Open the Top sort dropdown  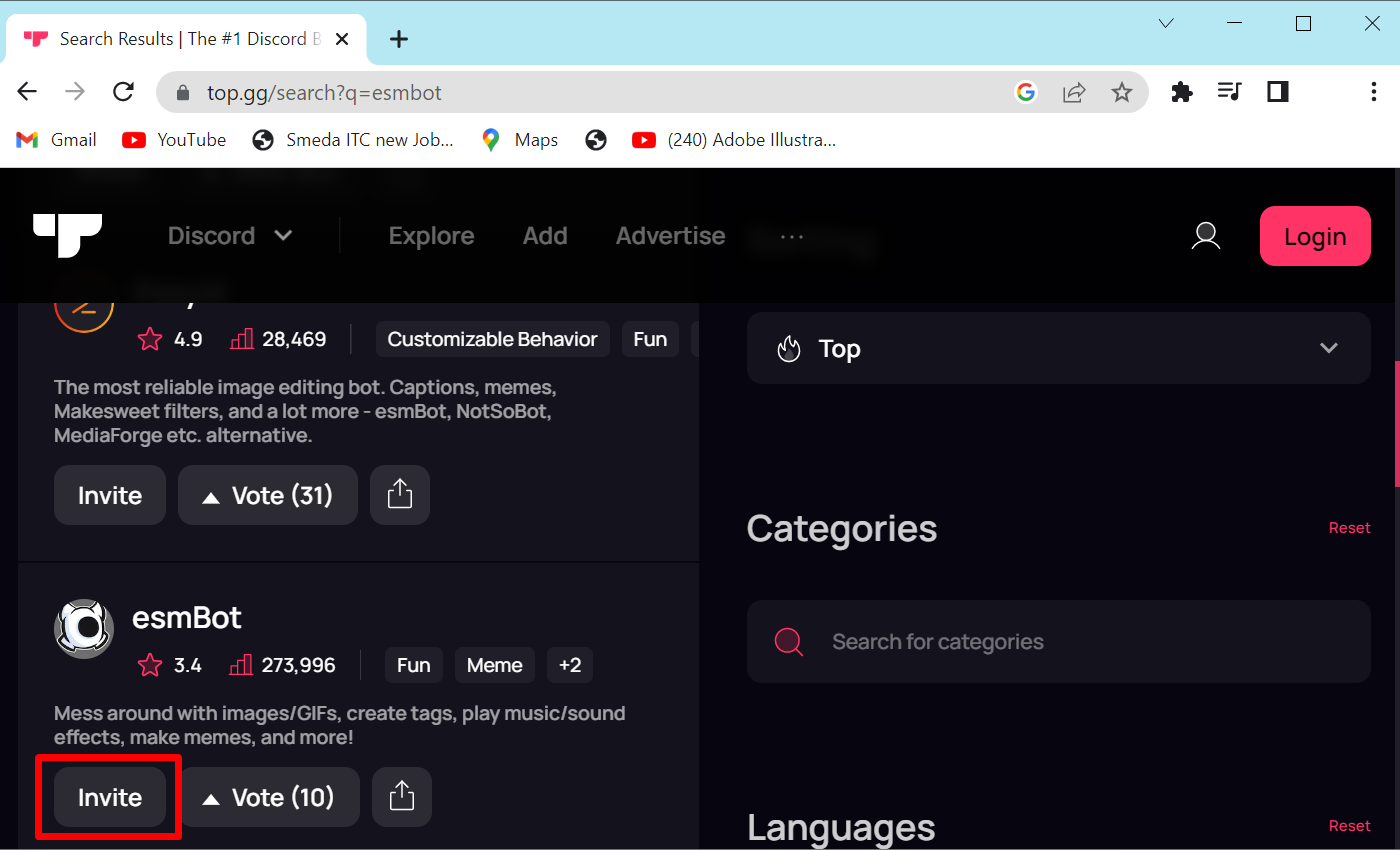pos(1058,348)
